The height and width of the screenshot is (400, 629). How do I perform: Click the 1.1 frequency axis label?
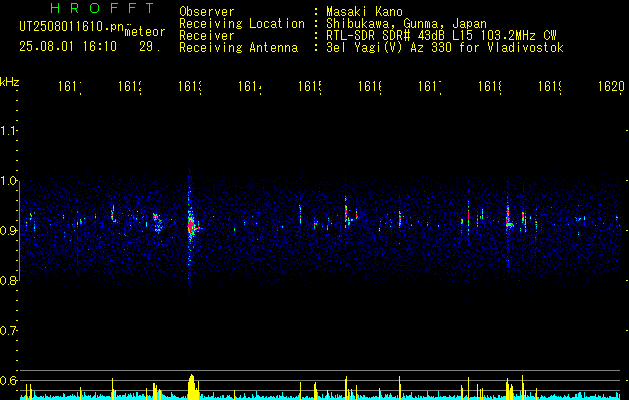tap(8, 131)
